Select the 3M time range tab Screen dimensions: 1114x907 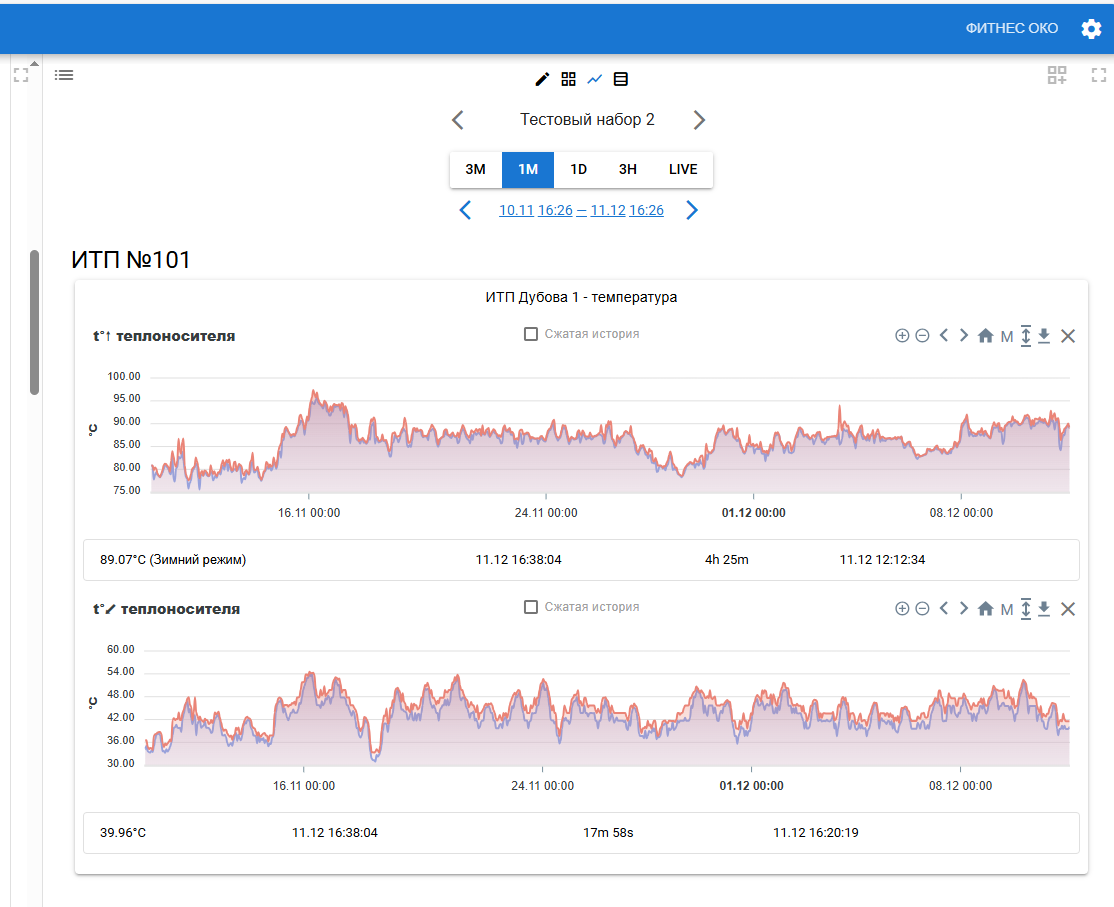point(475,169)
